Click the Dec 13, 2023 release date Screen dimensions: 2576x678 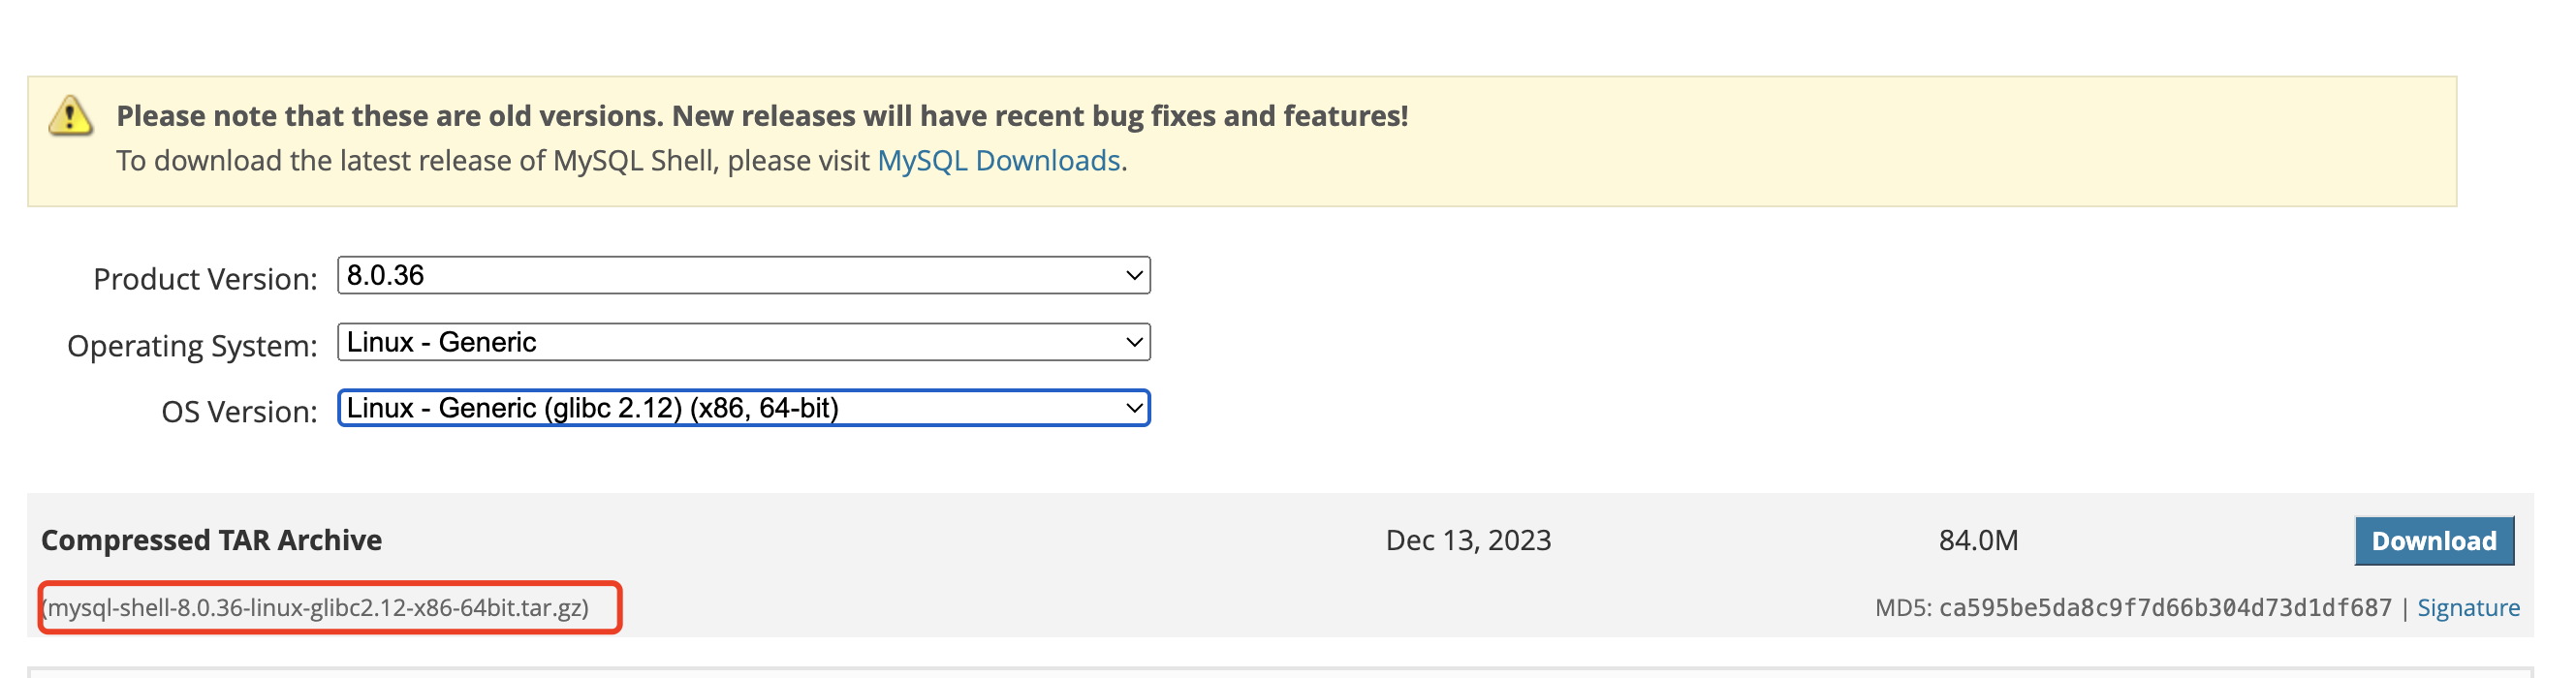point(1467,540)
